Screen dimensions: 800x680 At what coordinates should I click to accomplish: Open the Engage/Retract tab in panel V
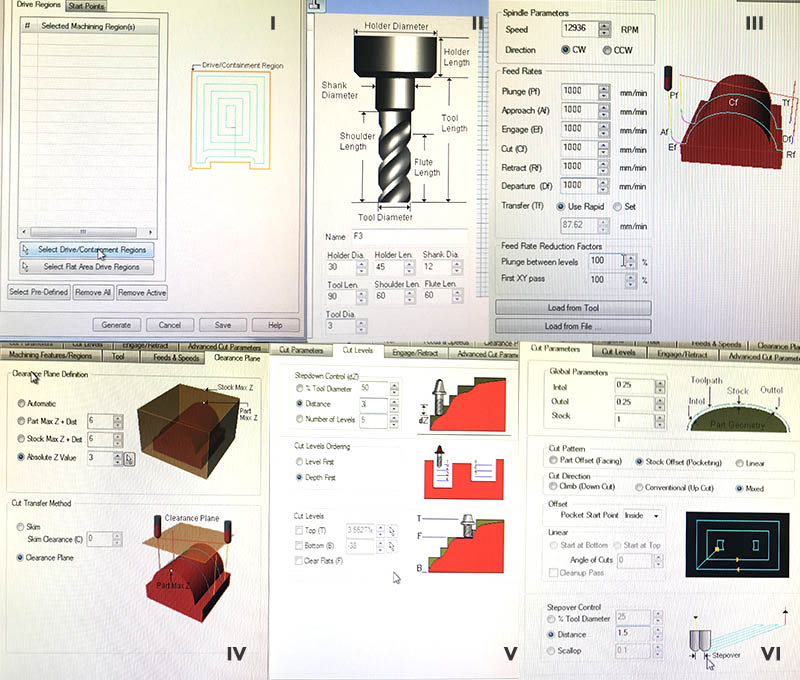click(415, 352)
